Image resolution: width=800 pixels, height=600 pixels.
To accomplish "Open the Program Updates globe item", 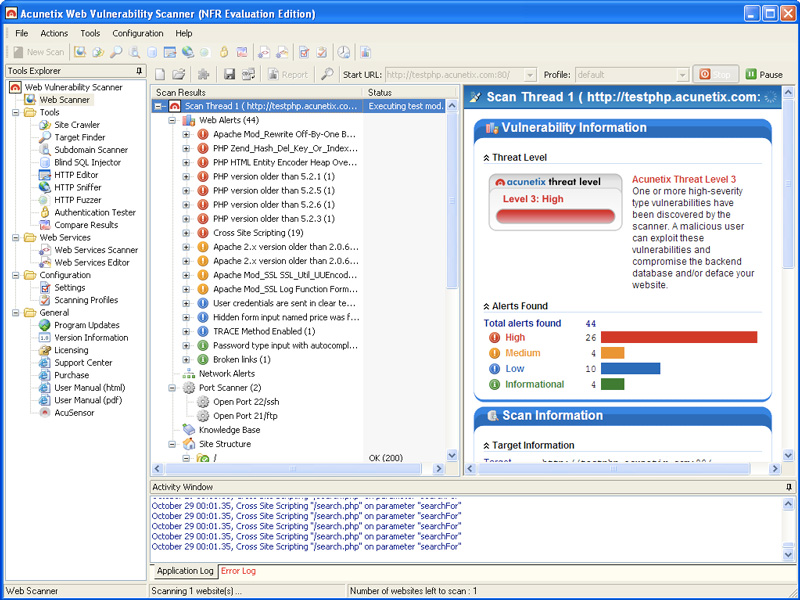I will 86,325.
